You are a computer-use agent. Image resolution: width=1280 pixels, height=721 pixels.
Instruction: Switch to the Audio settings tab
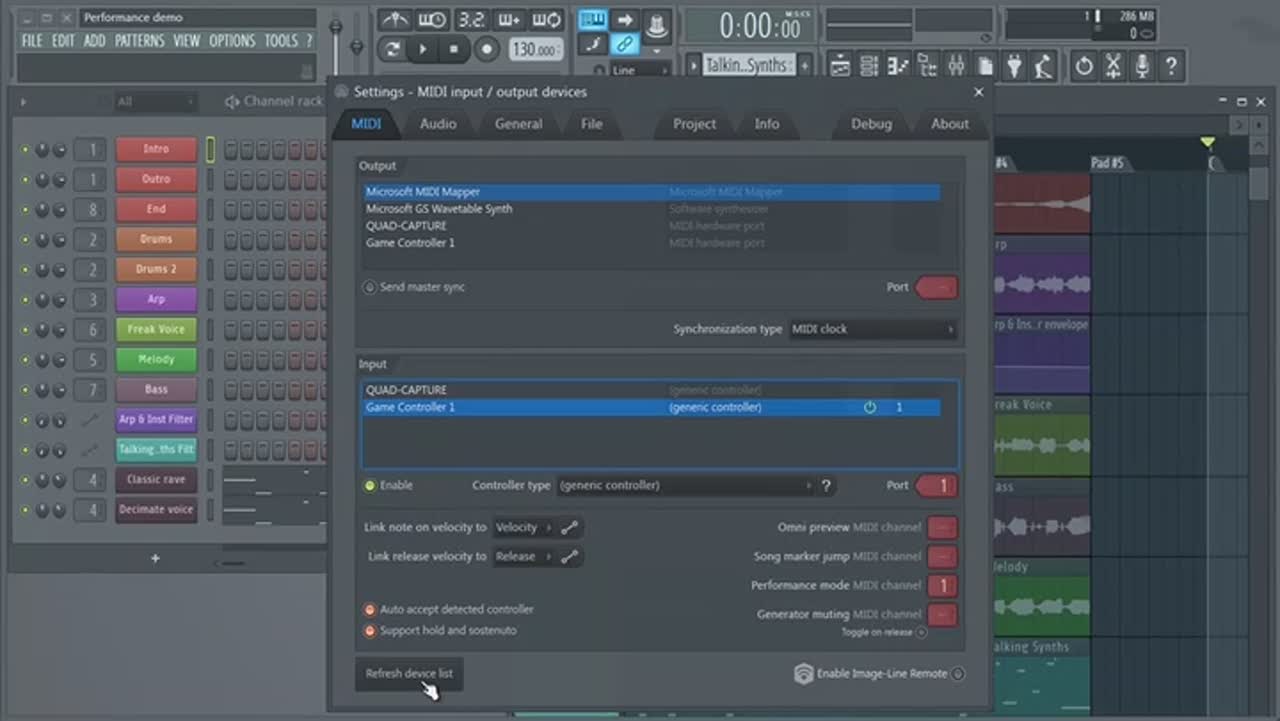pos(438,124)
